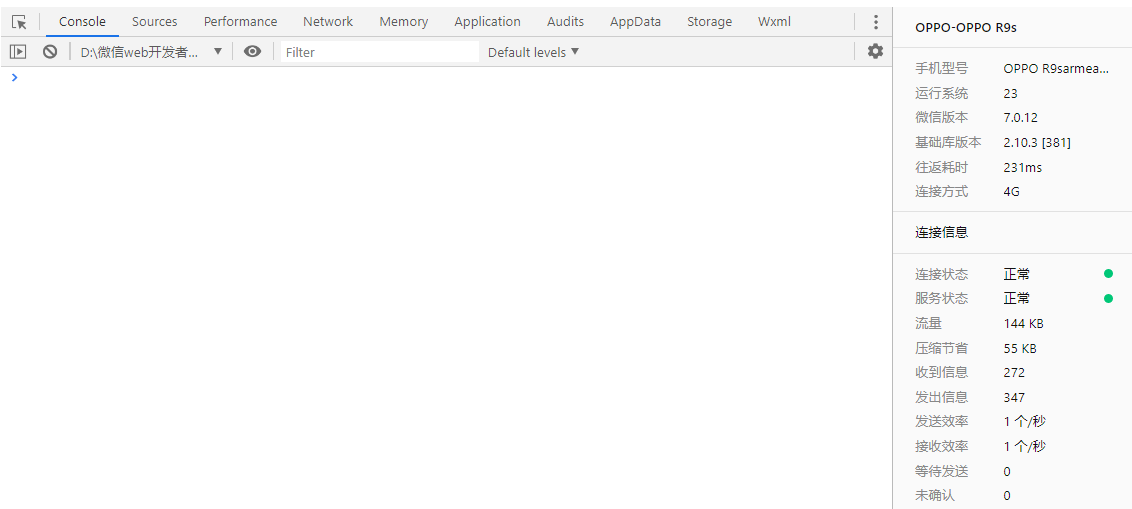Click the 连接信息 section heading
This screenshot has width=1132, height=509.
click(x=941, y=232)
